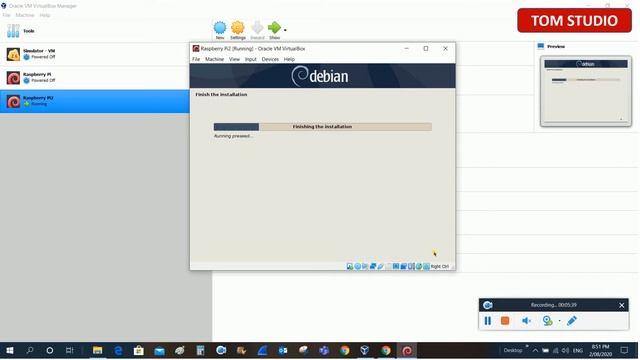Open the Input menu in the VM window
640x360 pixels.
point(250,59)
